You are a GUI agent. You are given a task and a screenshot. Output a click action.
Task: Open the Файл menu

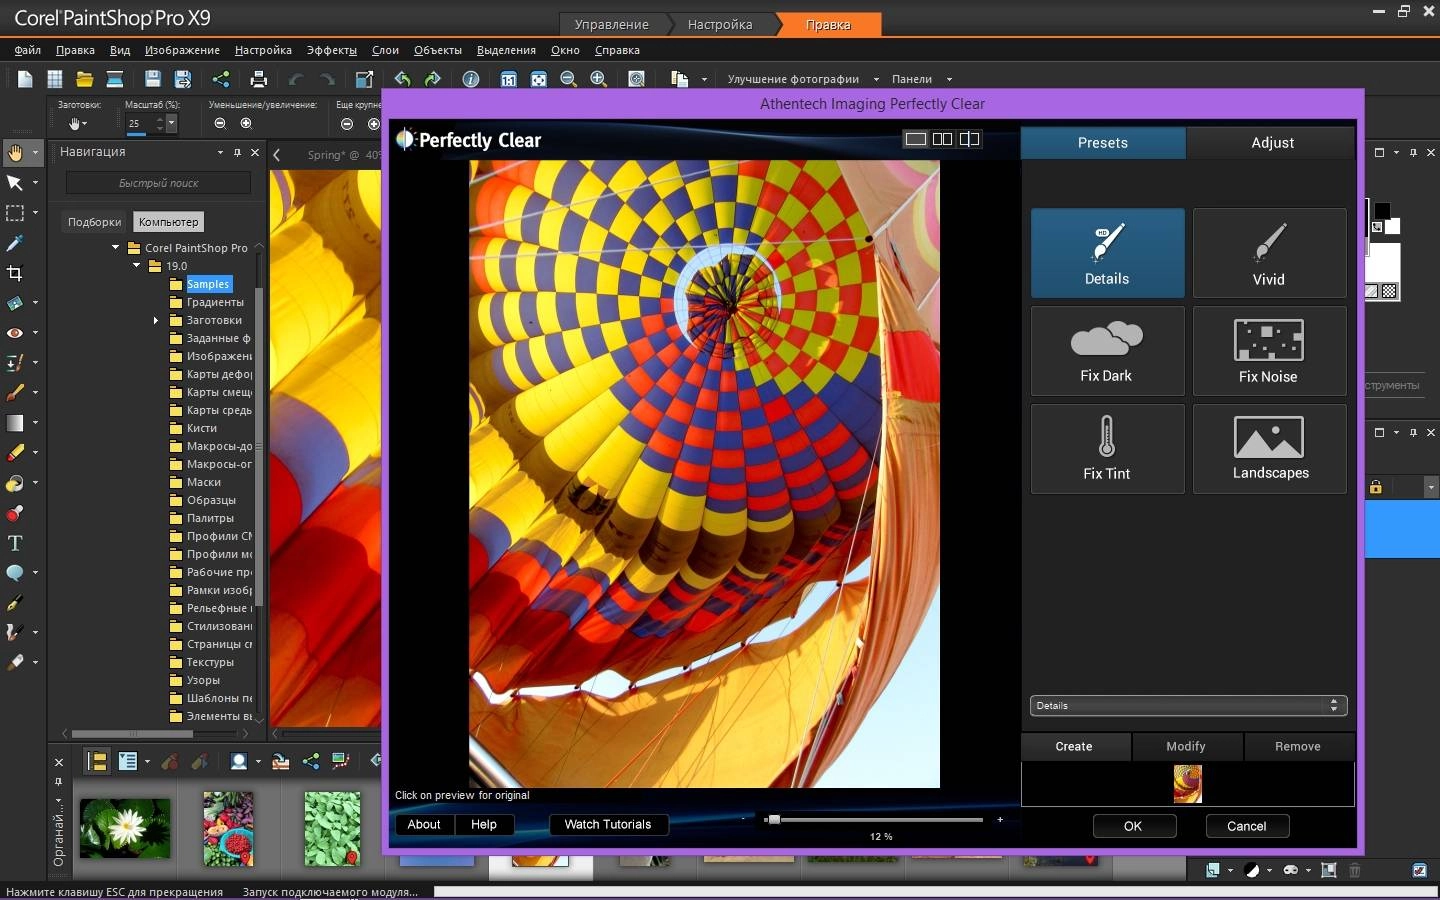point(28,50)
